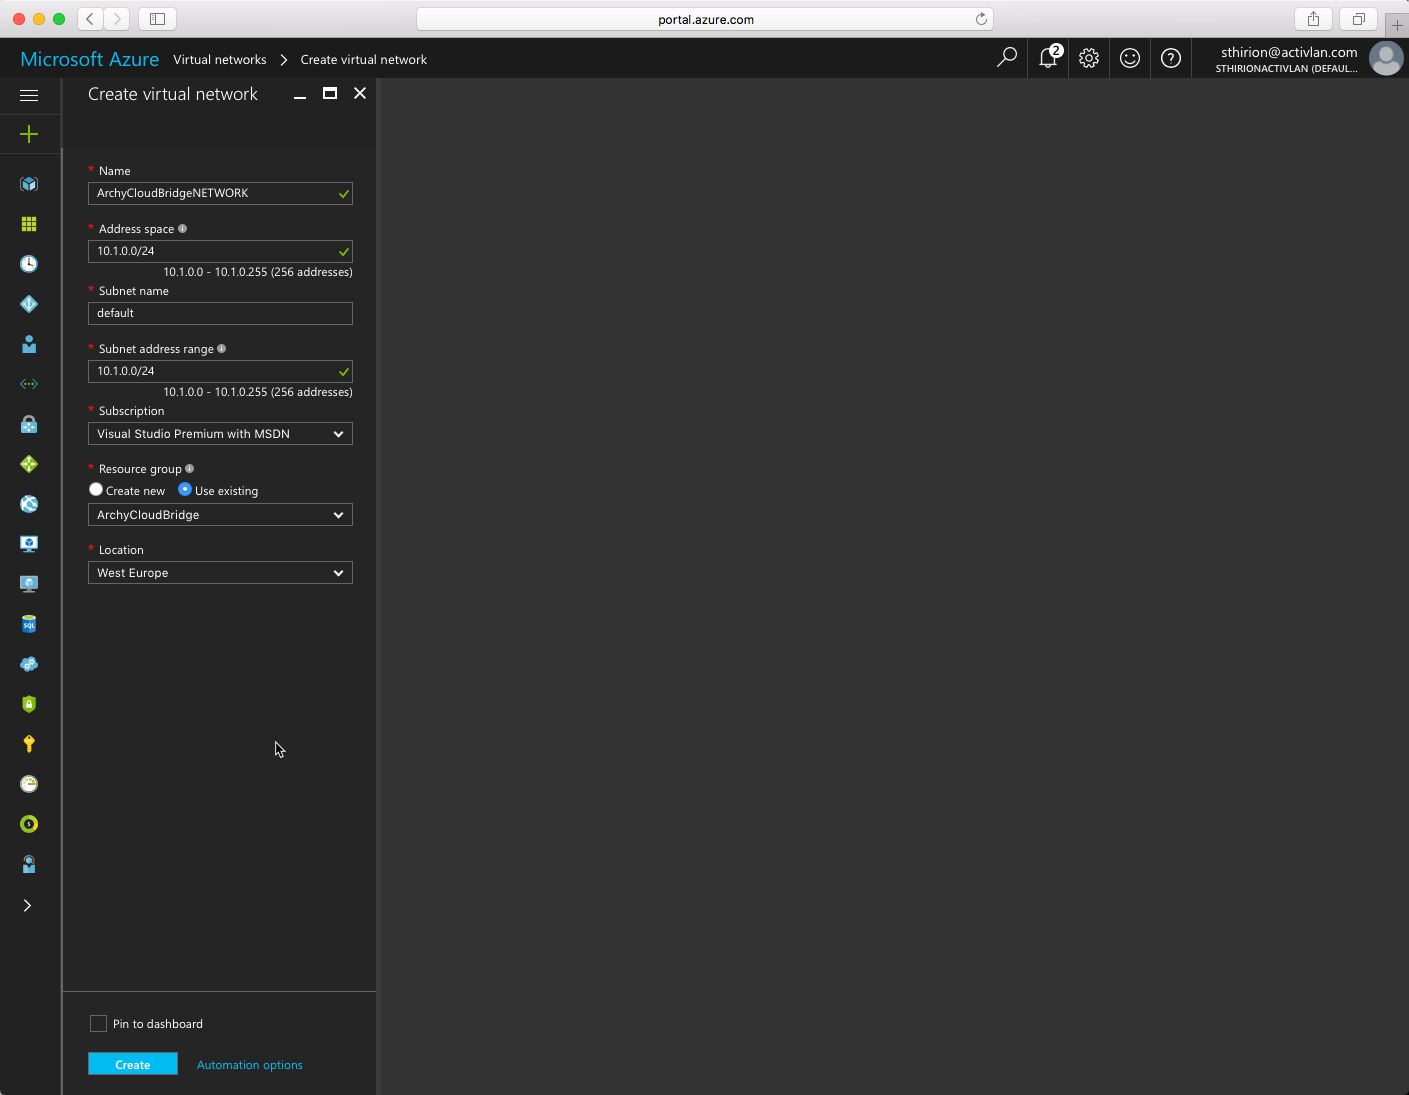Open Recent clock icon in sidebar
This screenshot has height=1095, width=1409.
[29, 264]
